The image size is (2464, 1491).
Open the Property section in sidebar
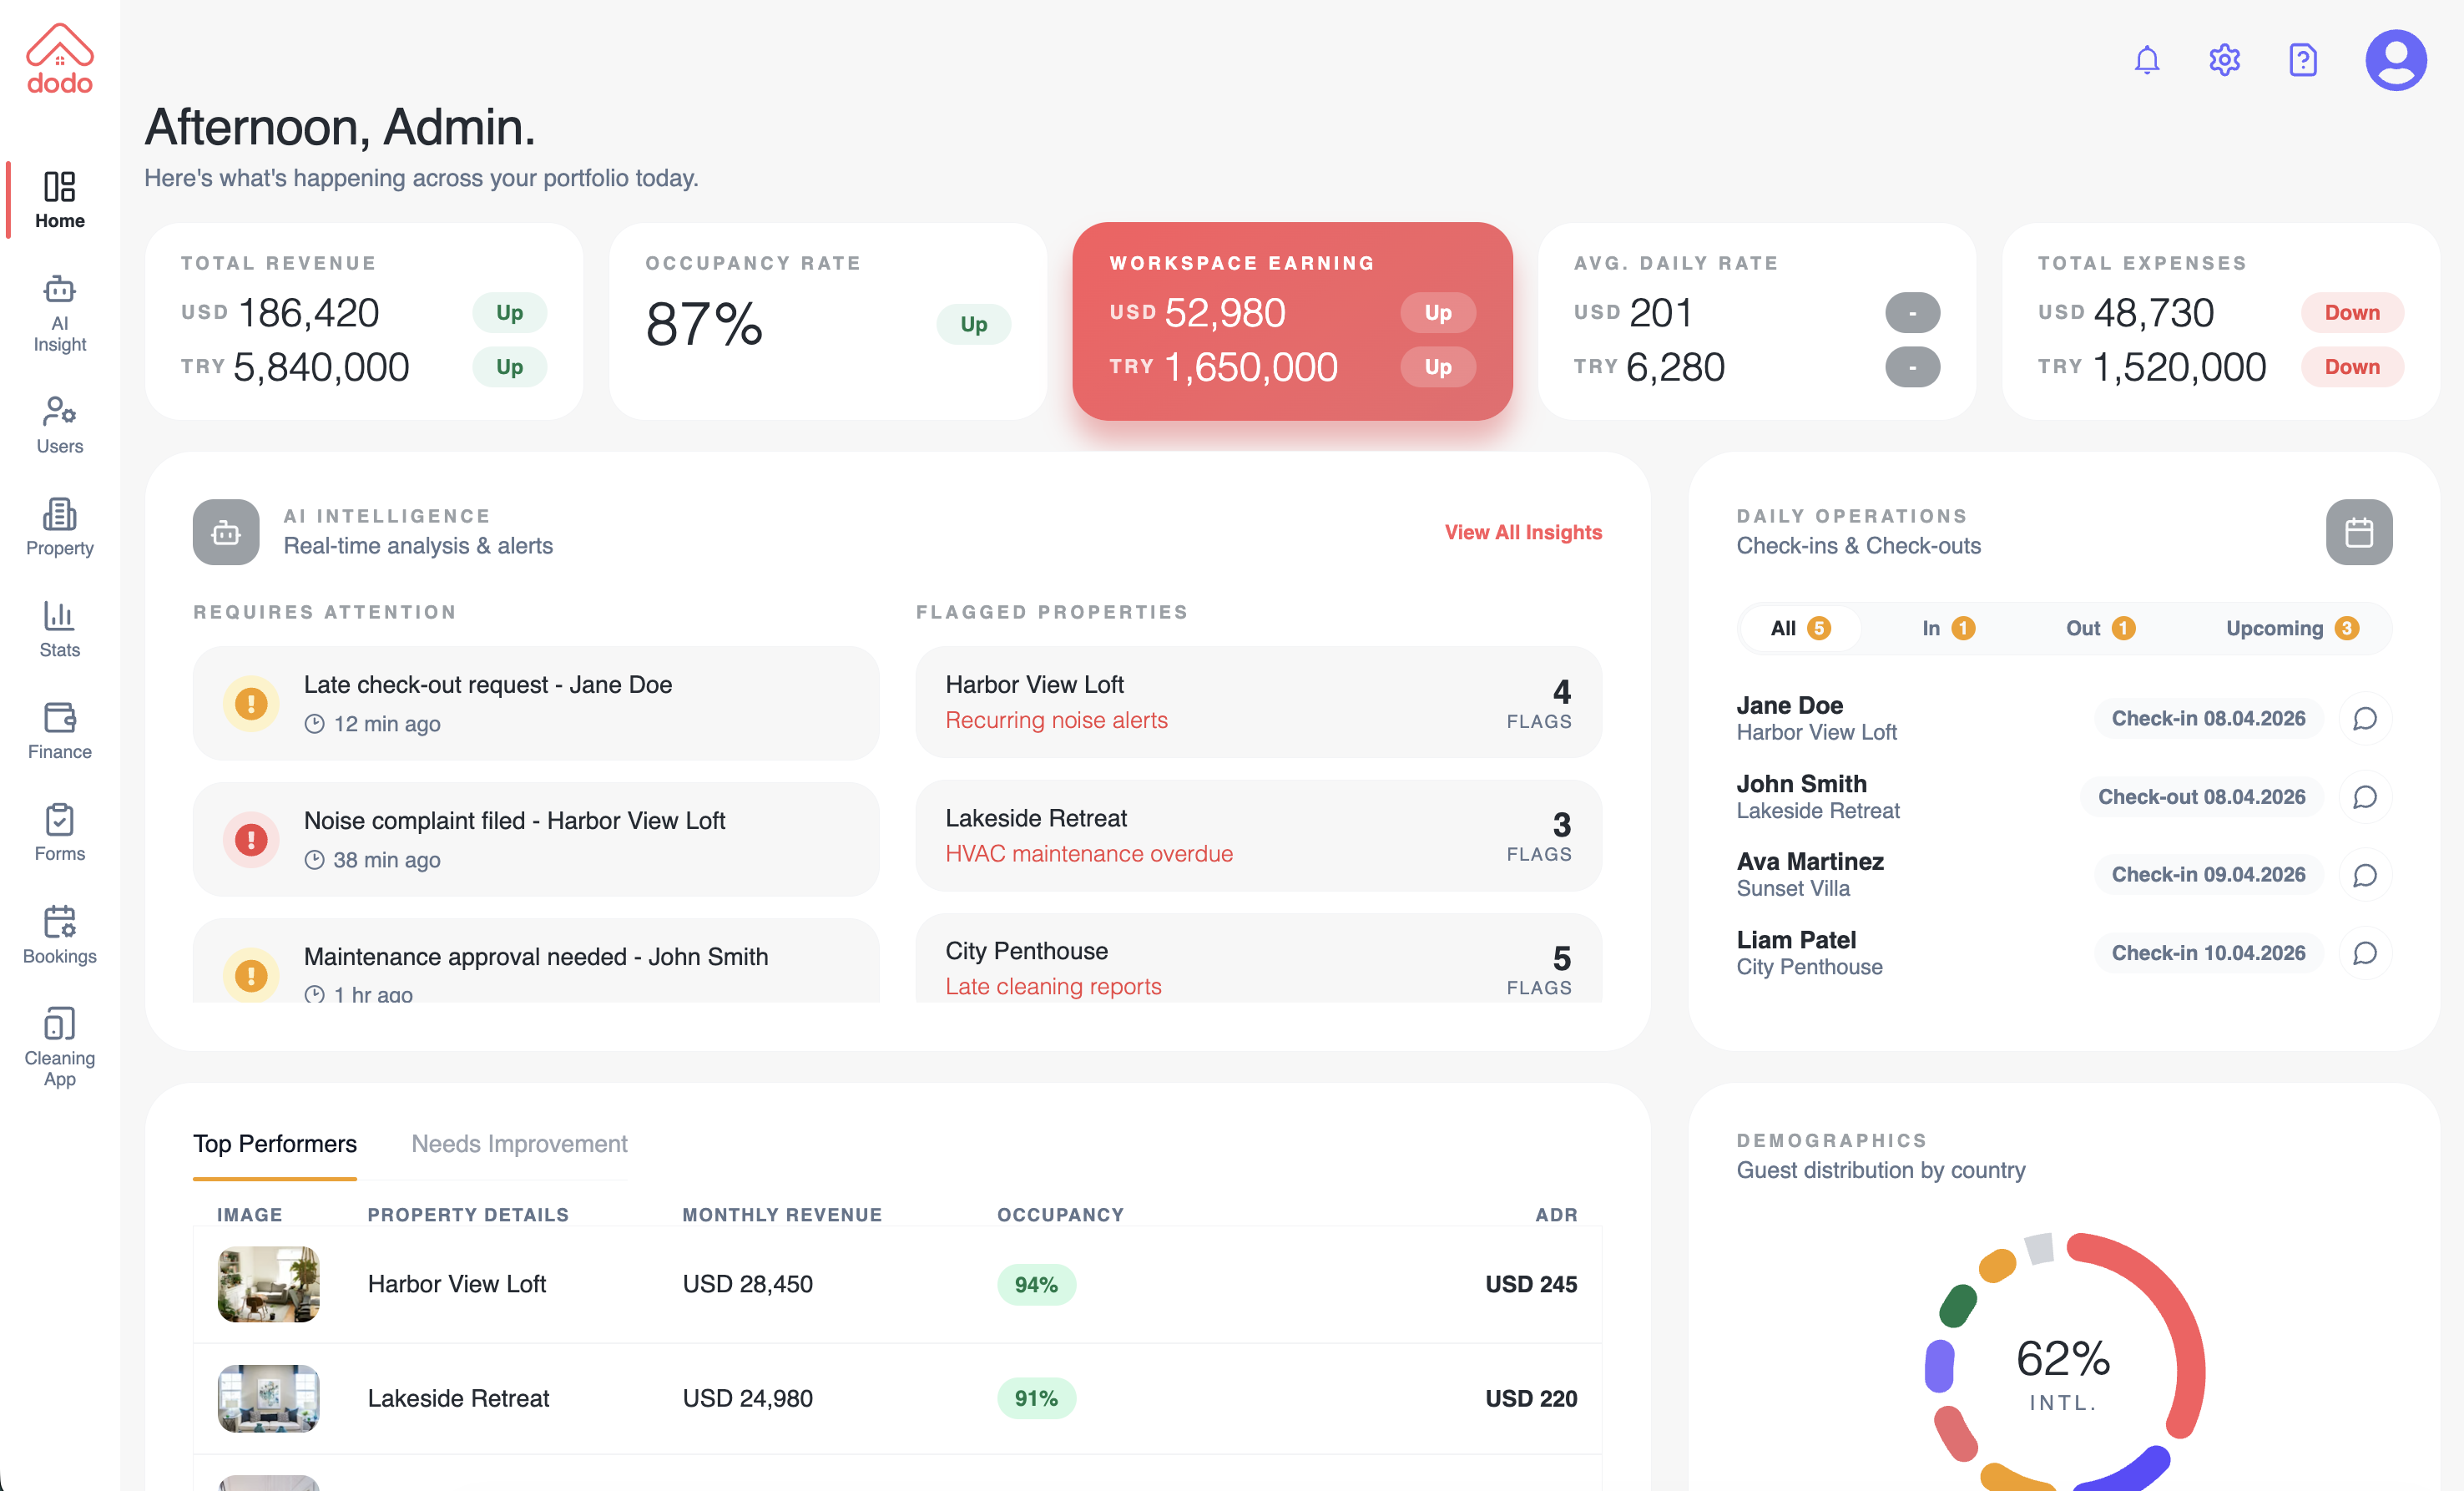(x=59, y=526)
